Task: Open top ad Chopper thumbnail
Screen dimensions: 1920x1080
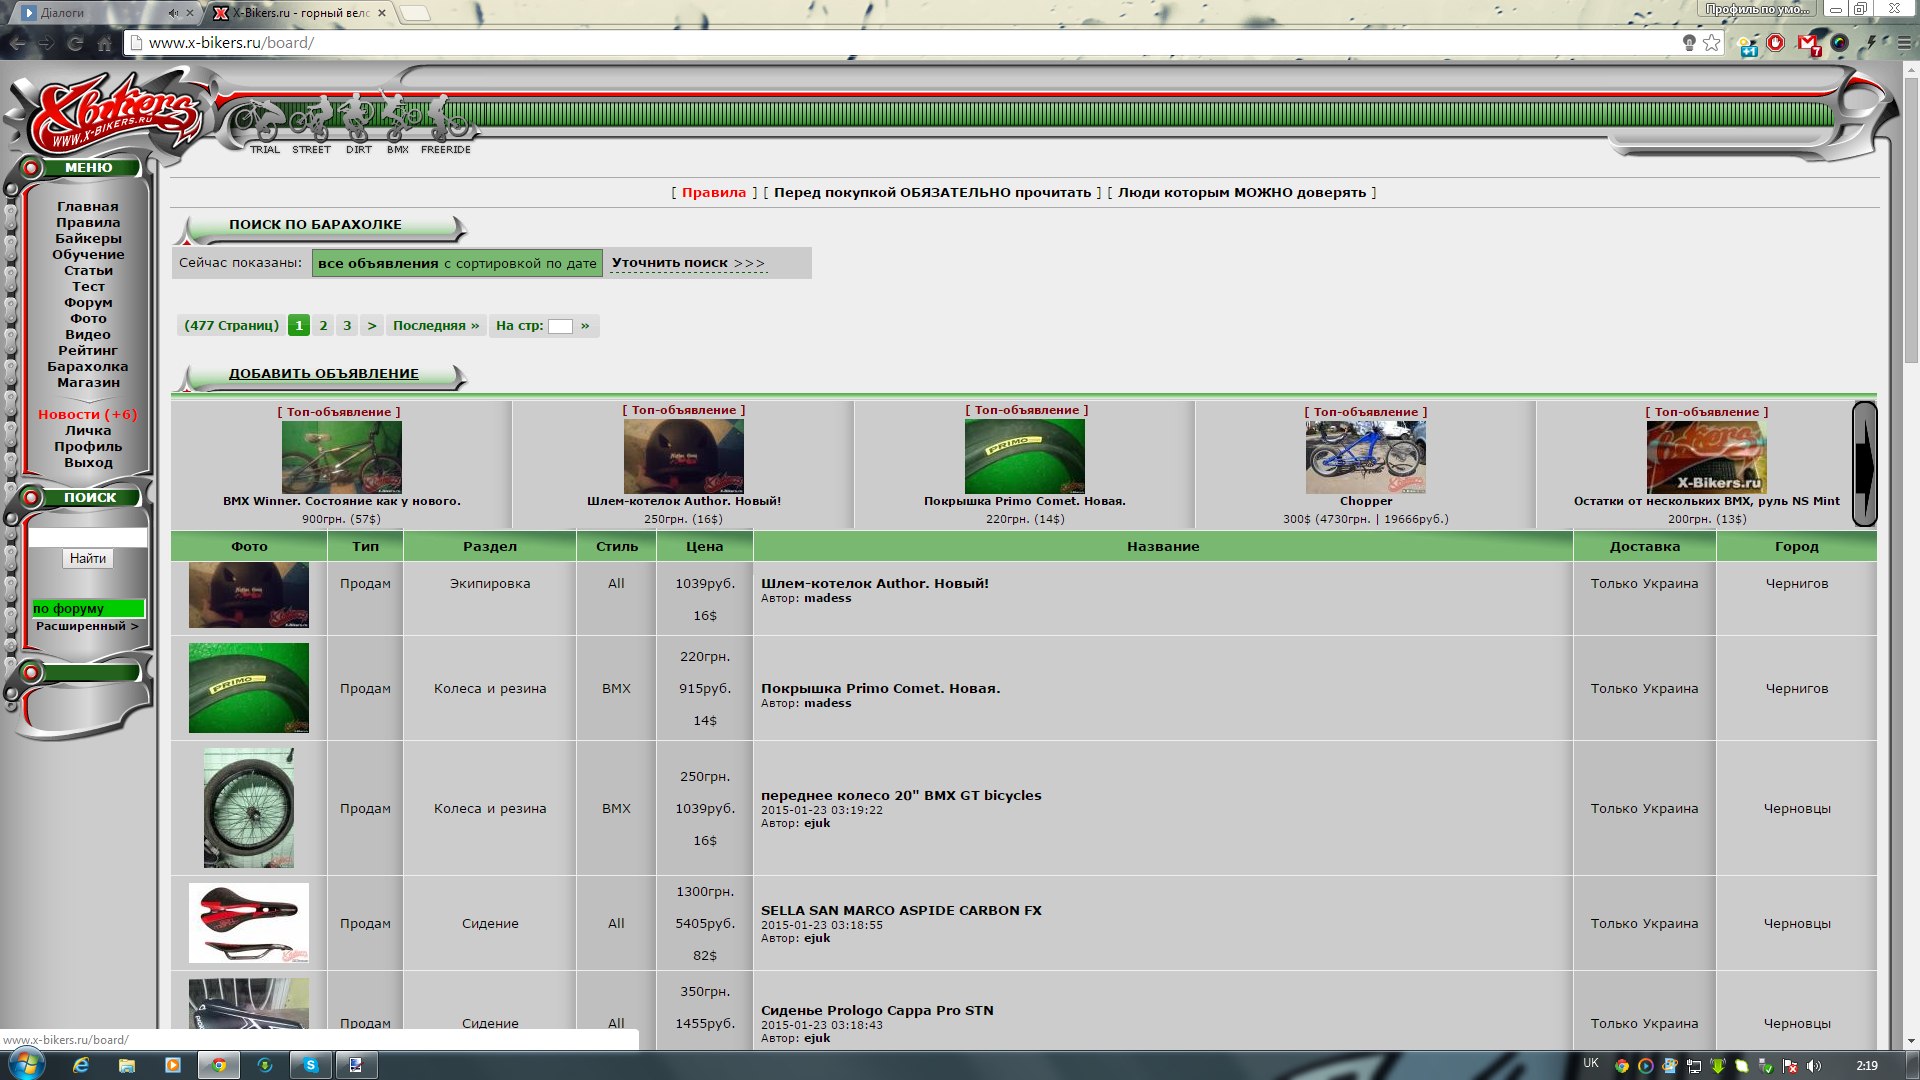Action: tap(1366, 457)
